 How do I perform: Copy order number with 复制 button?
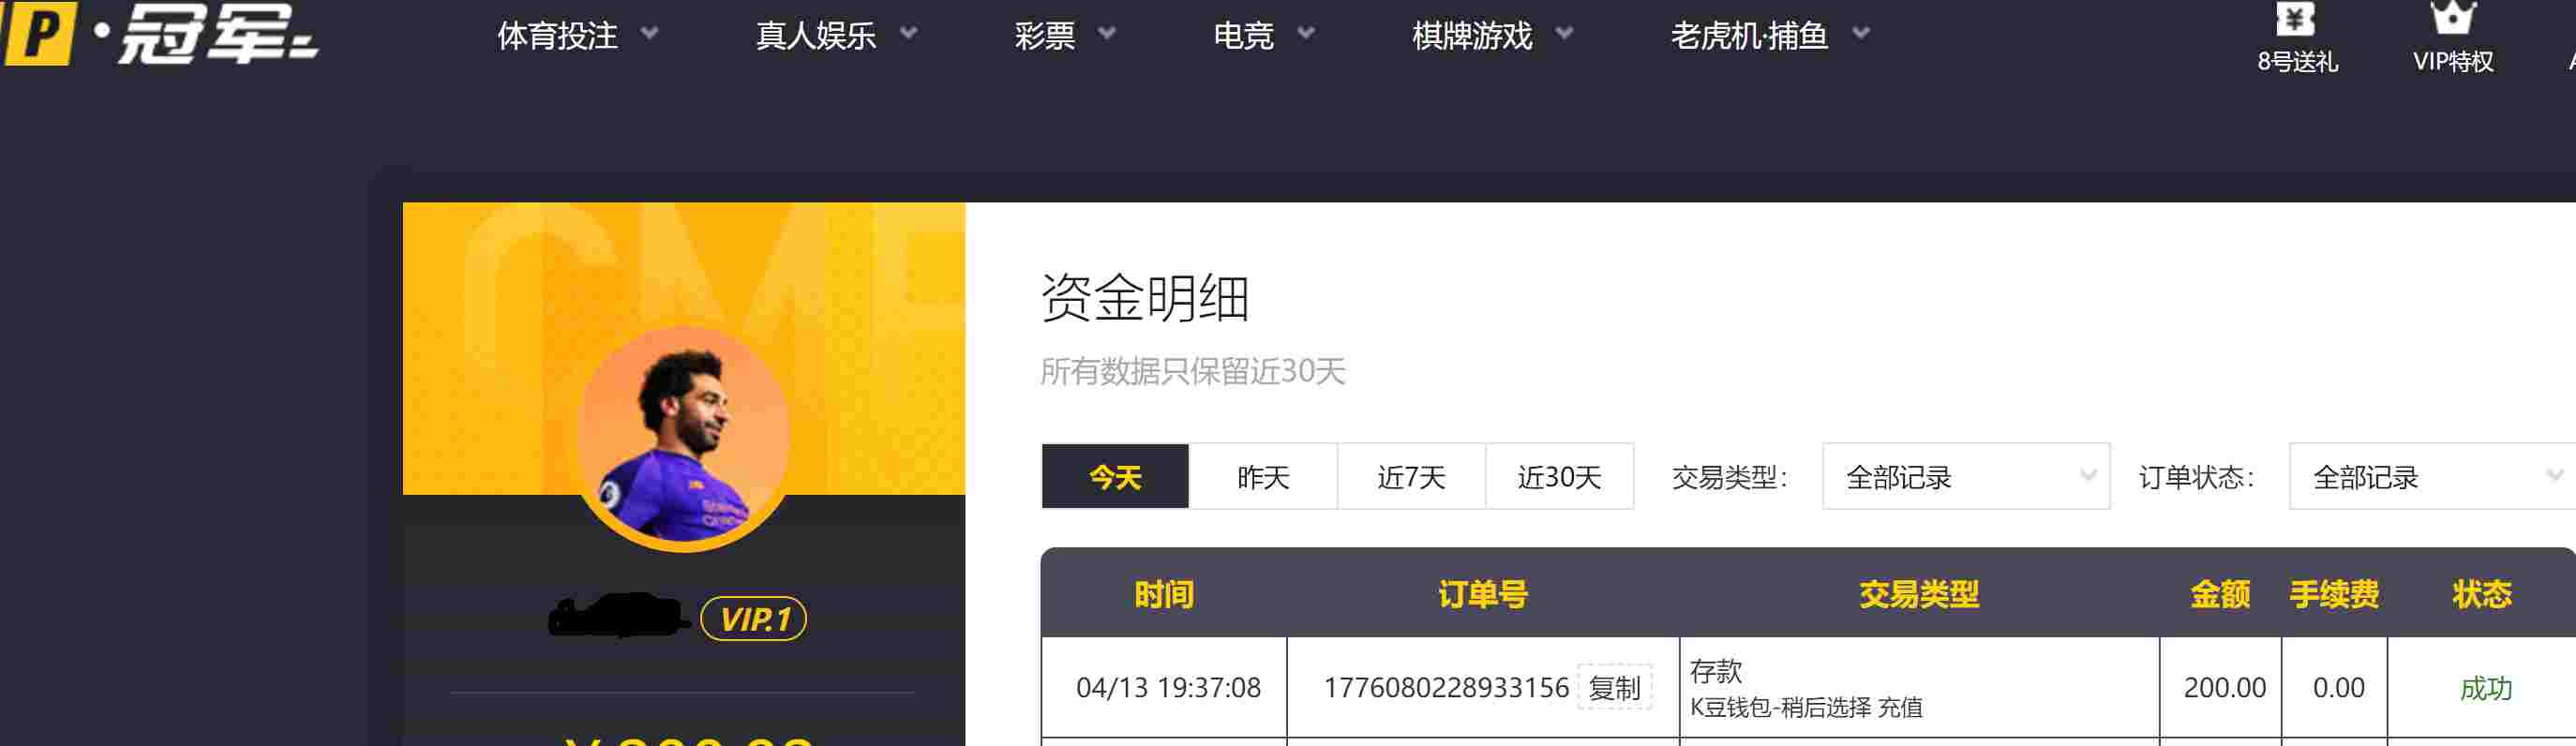pyautogui.click(x=1614, y=688)
